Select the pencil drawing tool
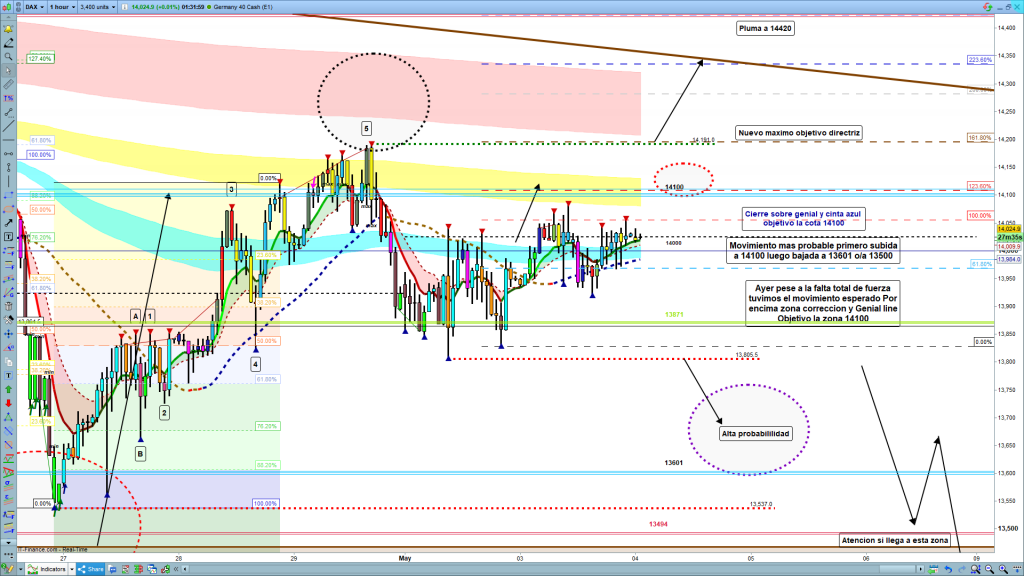Screen dimensions: 1024x576 (8, 42)
